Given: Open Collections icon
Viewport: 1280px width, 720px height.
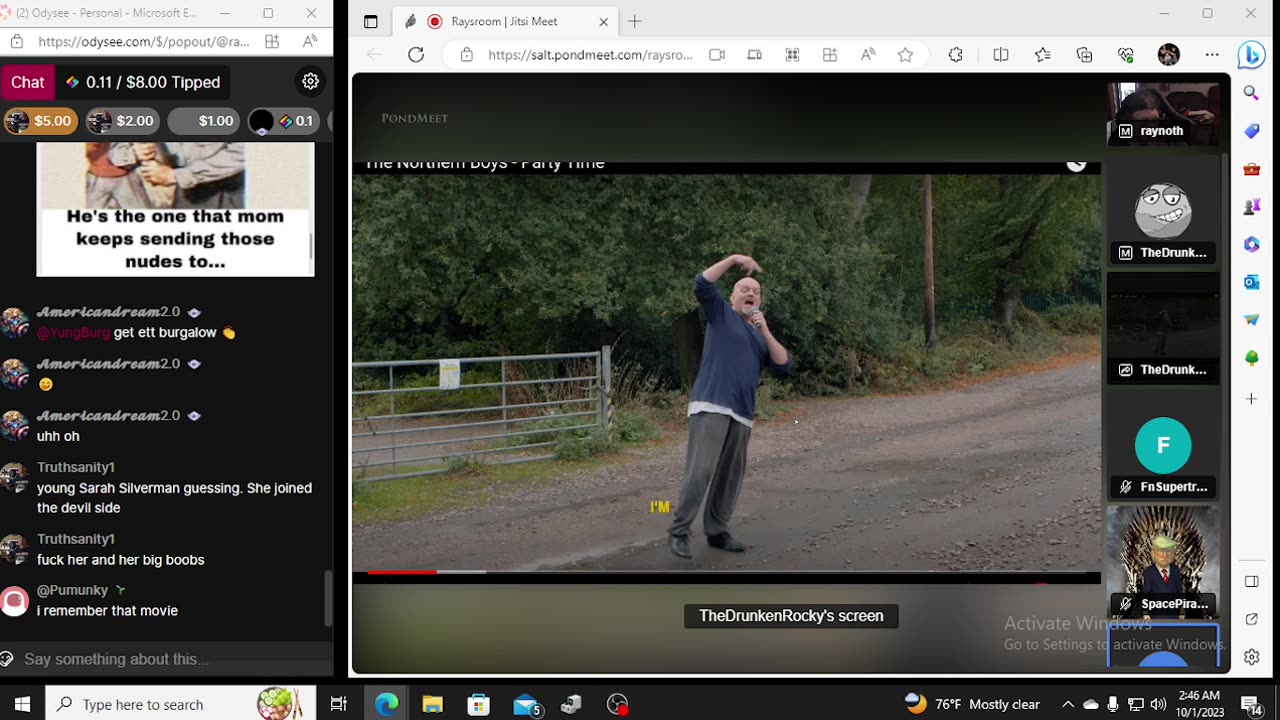Looking at the screenshot, I should (x=1085, y=55).
